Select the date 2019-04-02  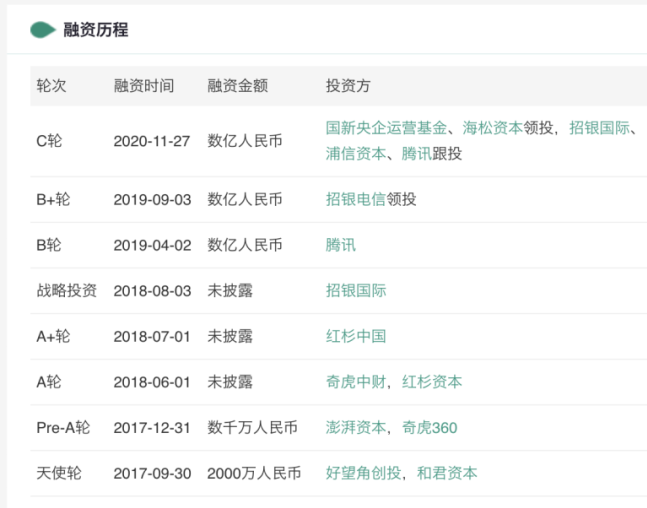152,246
